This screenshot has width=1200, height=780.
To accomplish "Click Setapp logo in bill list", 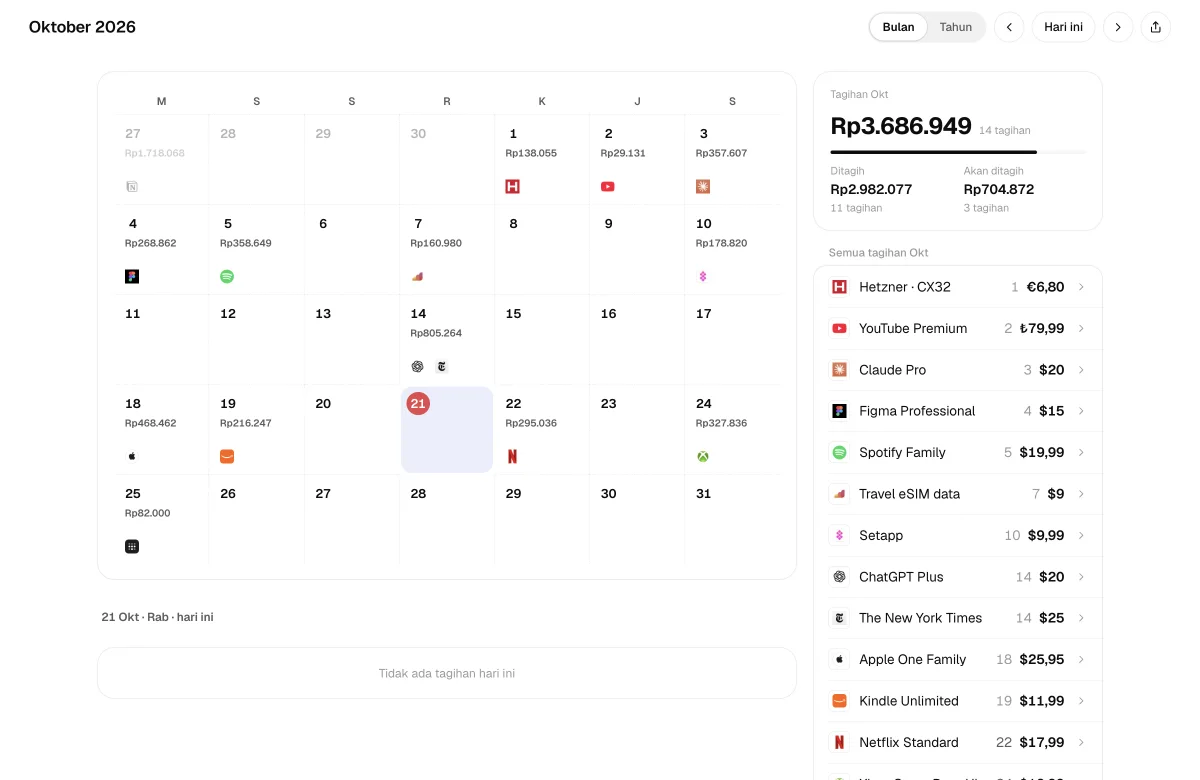I will pos(840,535).
